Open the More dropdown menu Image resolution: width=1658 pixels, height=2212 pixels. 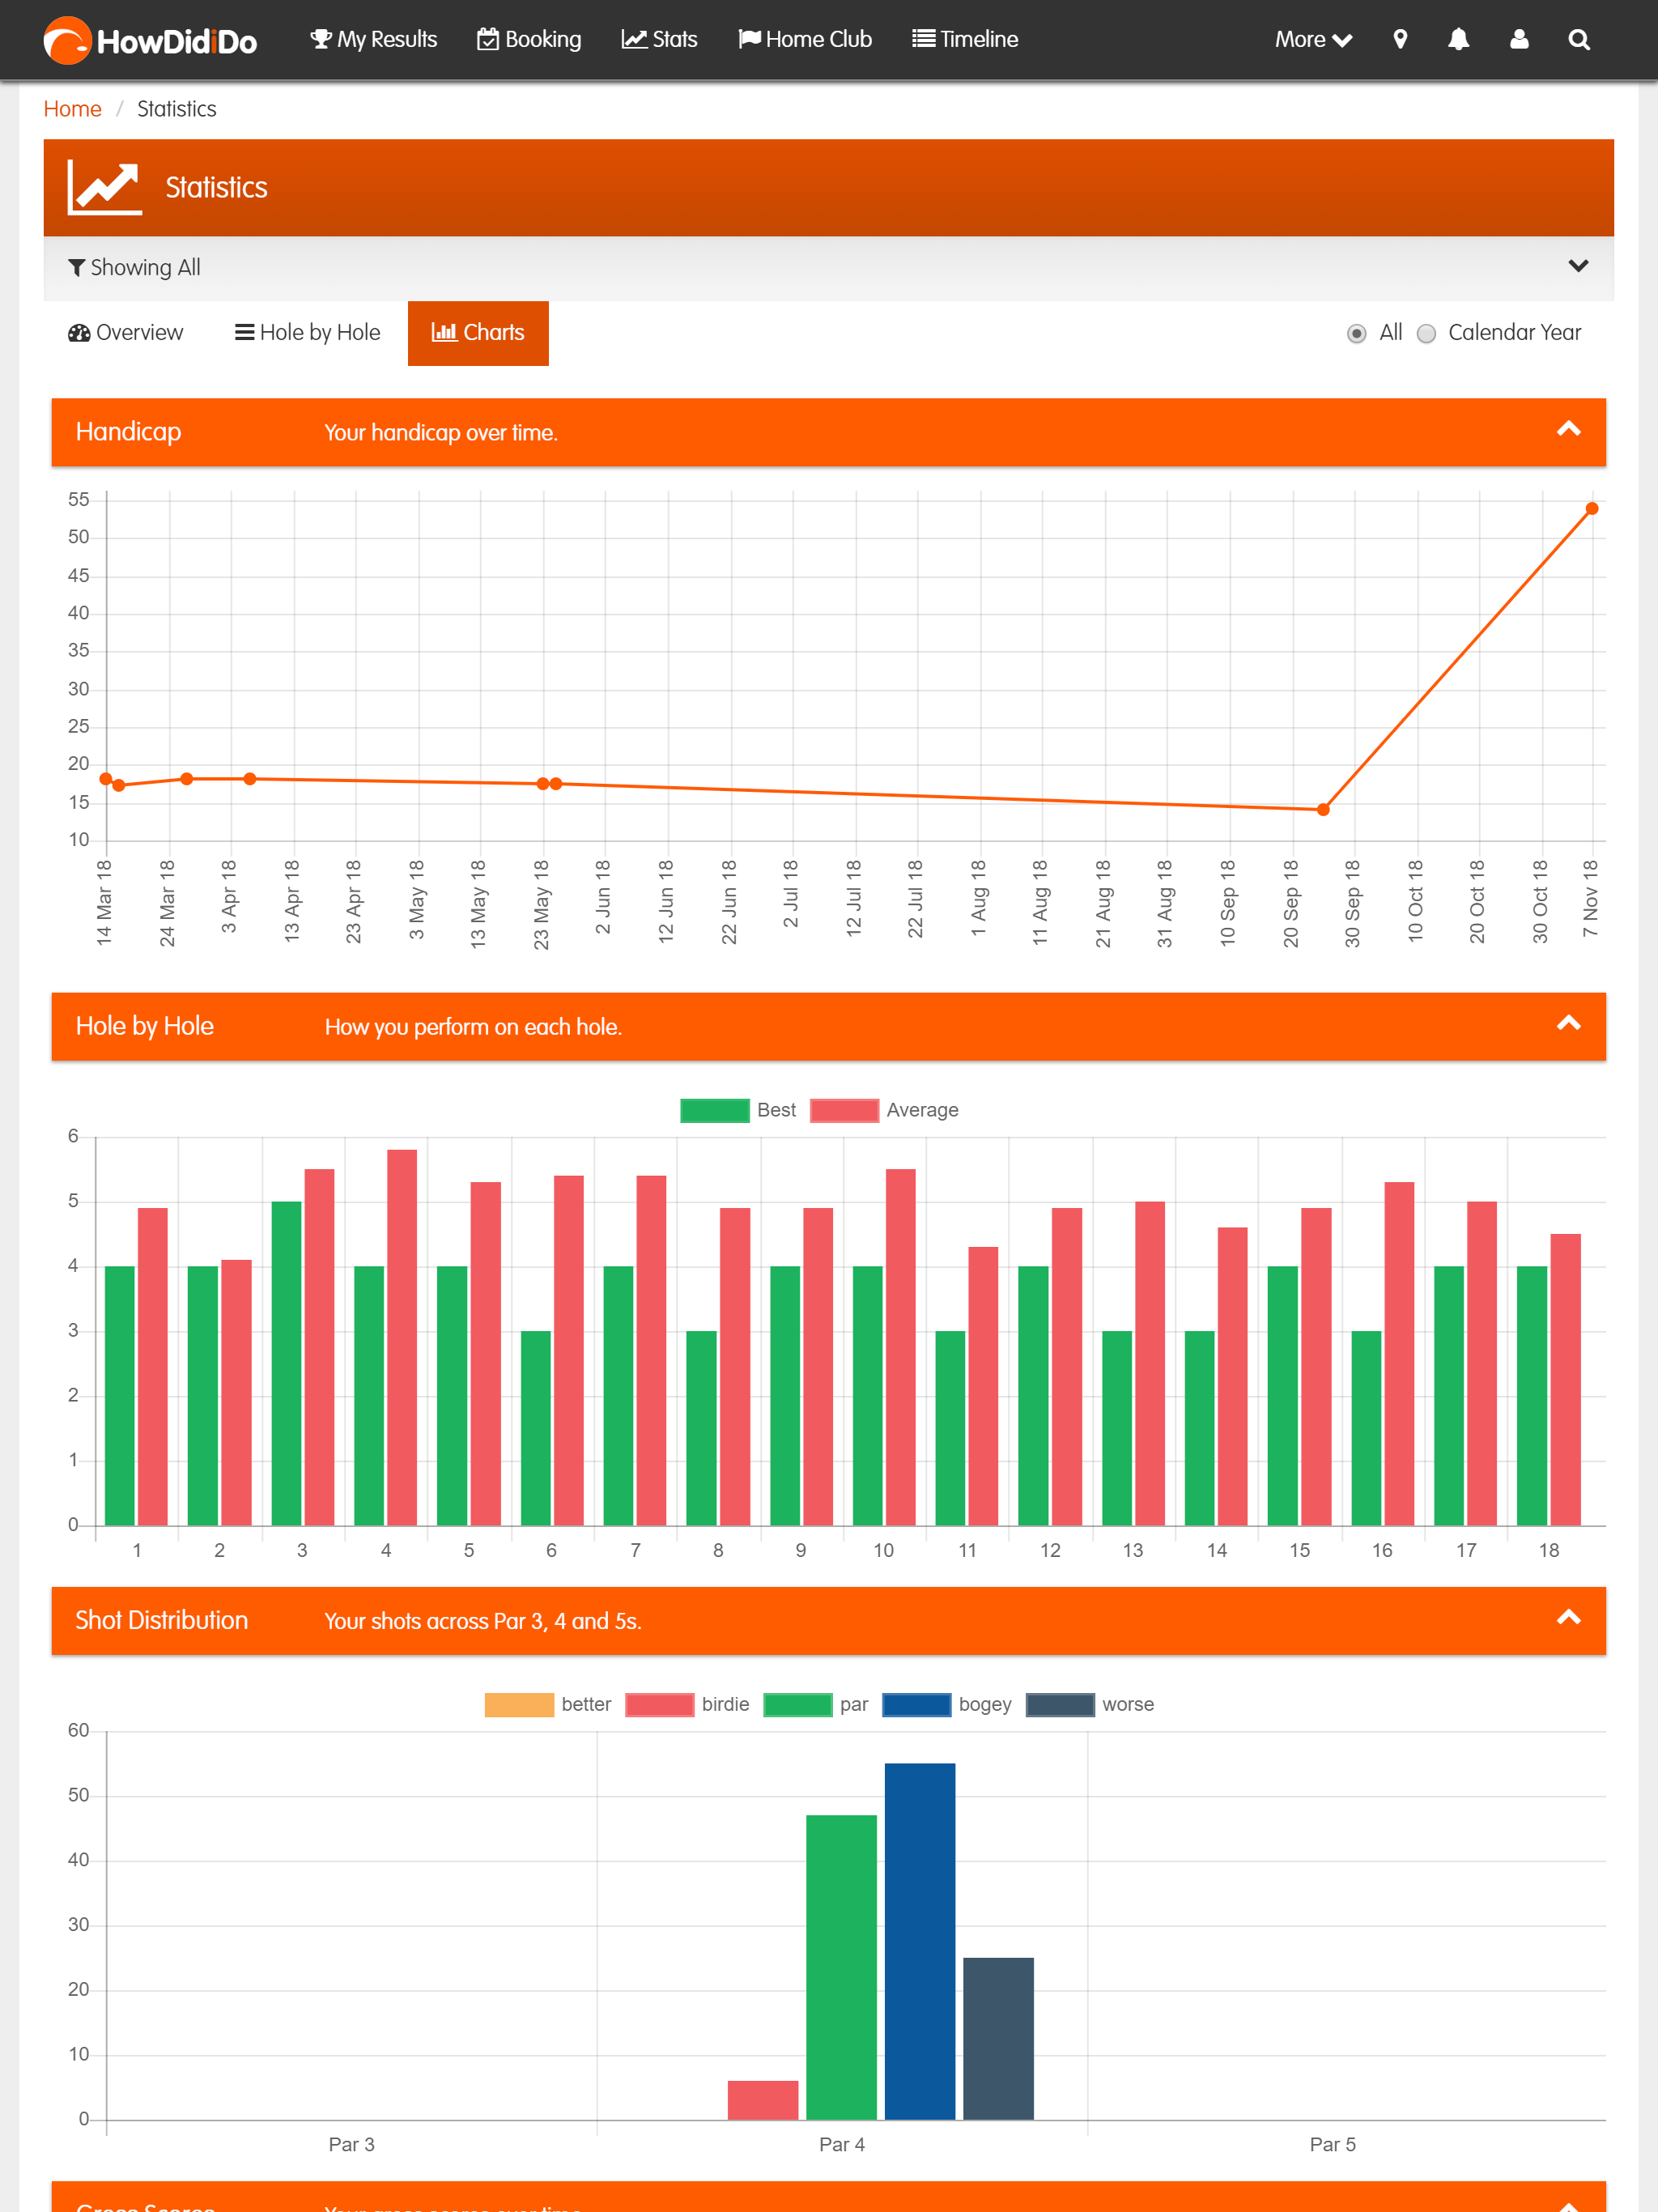coord(1312,40)
